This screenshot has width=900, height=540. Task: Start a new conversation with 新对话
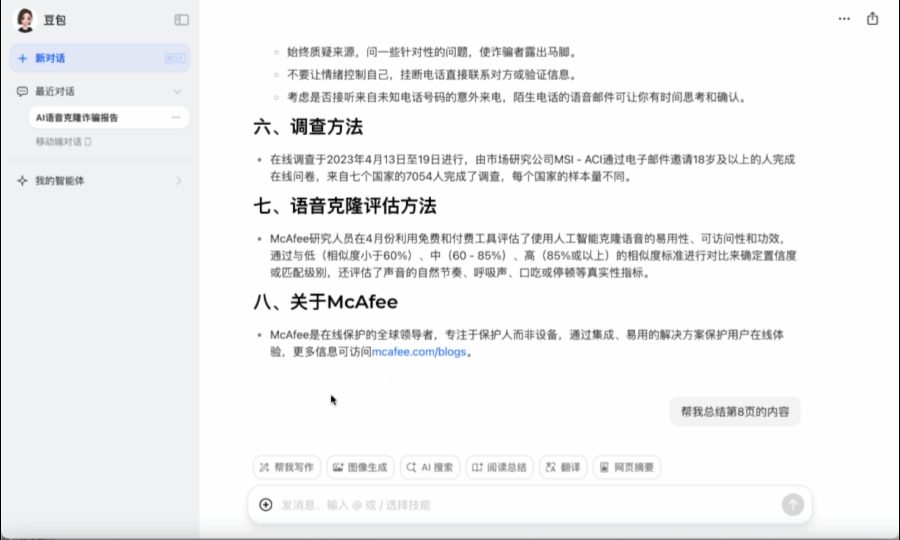point(100,58)
